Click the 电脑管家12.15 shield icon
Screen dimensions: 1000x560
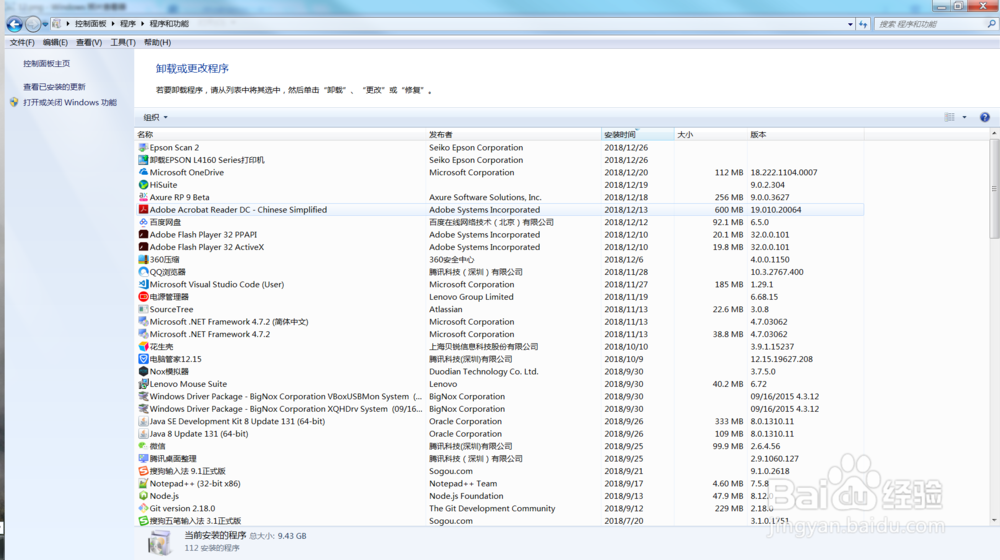pos(143,359)
